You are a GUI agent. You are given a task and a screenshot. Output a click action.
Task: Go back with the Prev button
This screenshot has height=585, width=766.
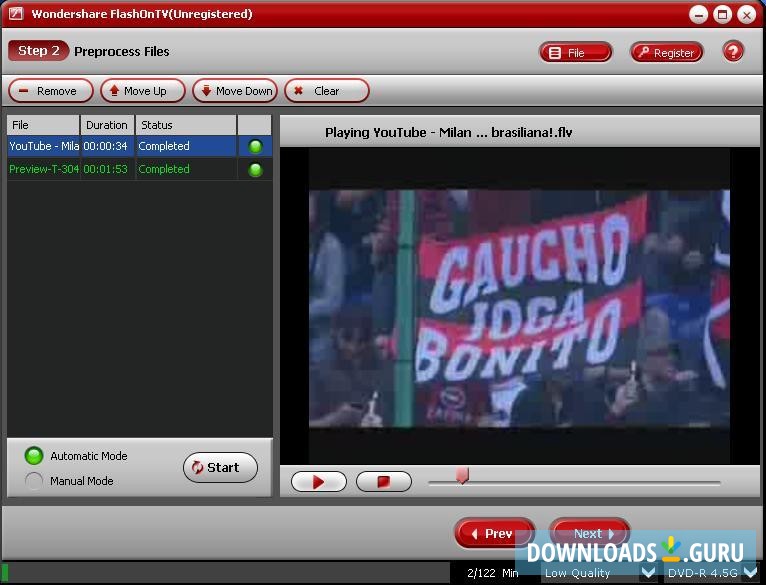[493, 534]
